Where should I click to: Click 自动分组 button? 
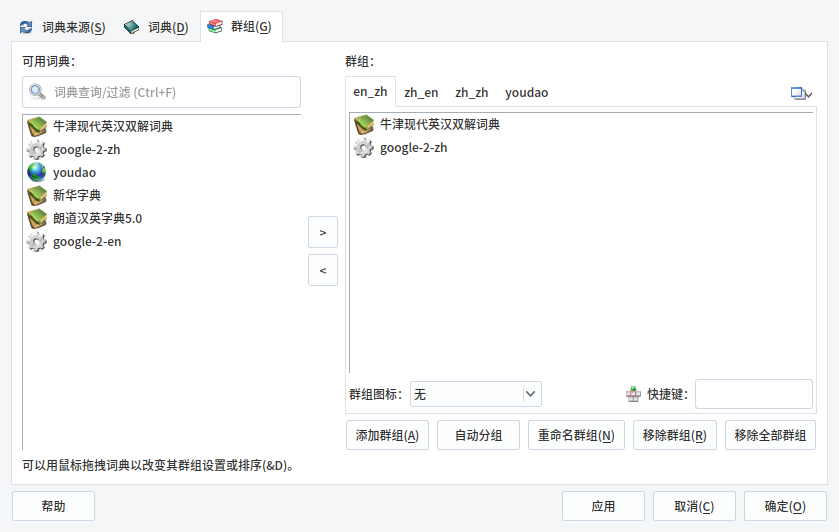pyautogui.click(x=478, y=435)
